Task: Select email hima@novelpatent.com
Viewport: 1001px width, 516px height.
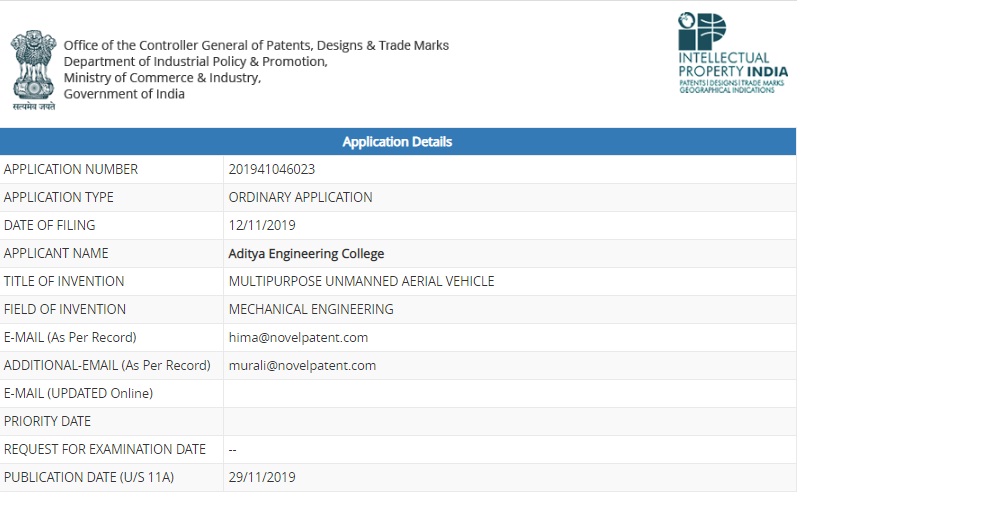Action: (298, 338)
